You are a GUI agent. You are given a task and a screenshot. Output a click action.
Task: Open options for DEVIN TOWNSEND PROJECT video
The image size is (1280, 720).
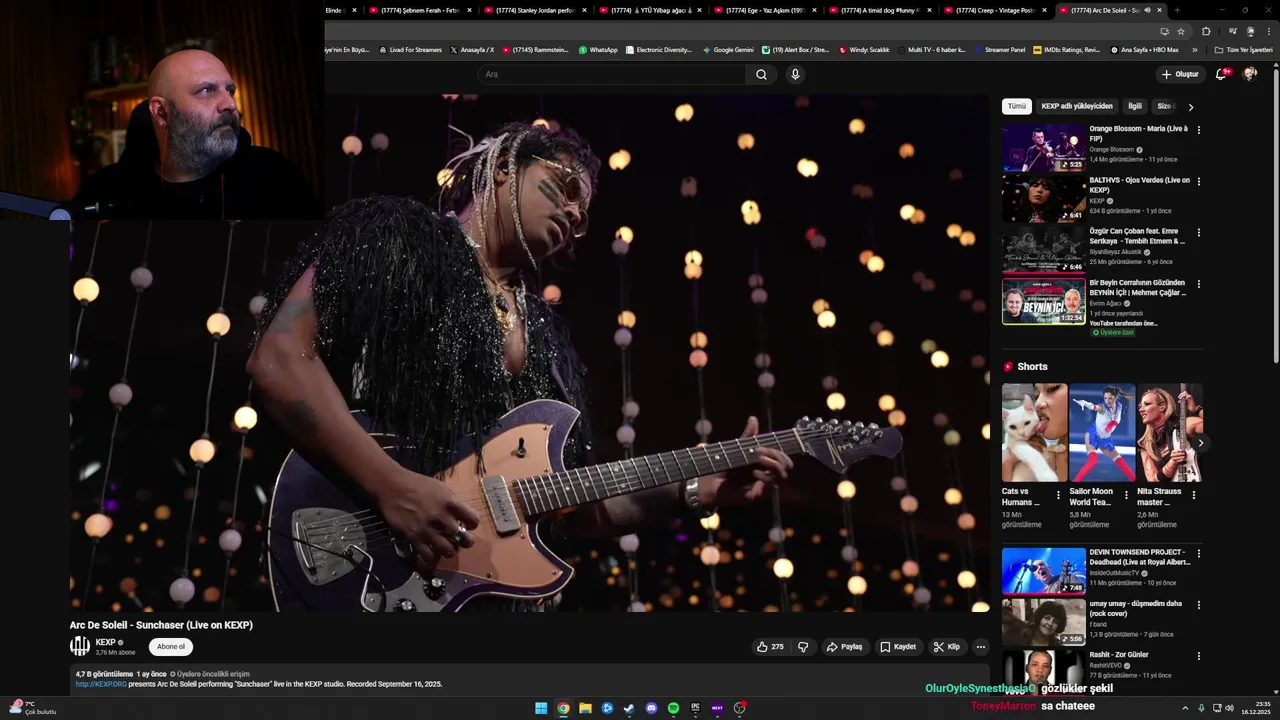point(1198,553)
